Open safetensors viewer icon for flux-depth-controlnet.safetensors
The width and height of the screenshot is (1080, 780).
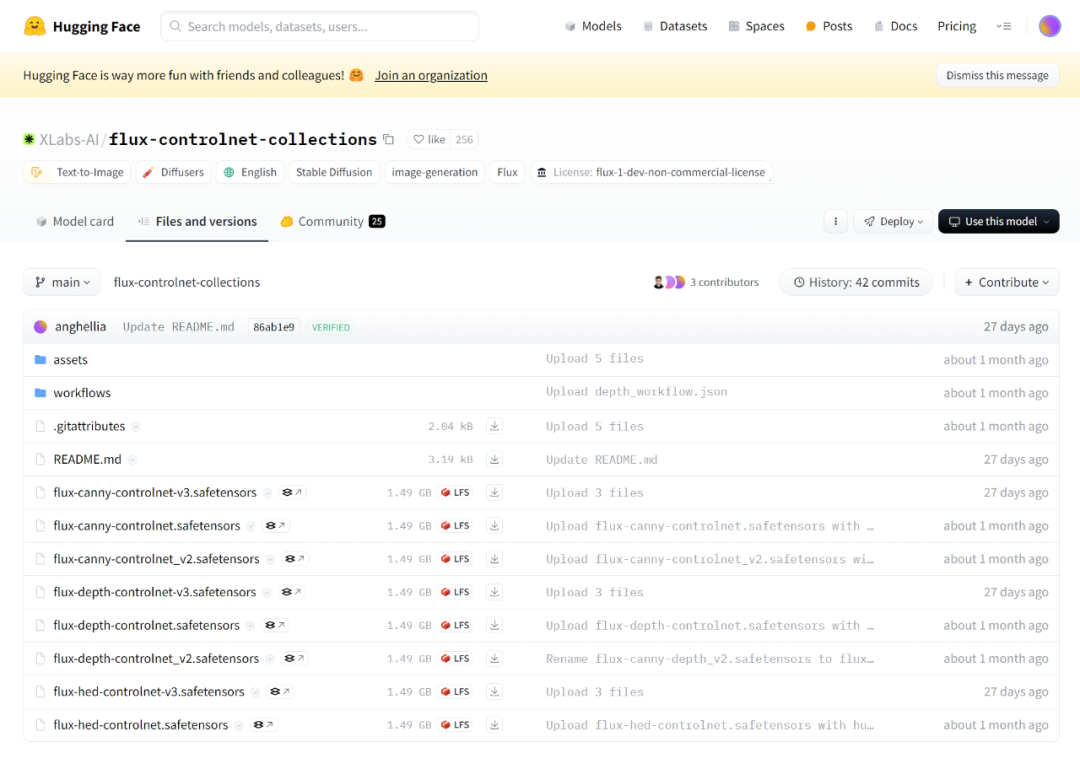click(x=275, y=625)
